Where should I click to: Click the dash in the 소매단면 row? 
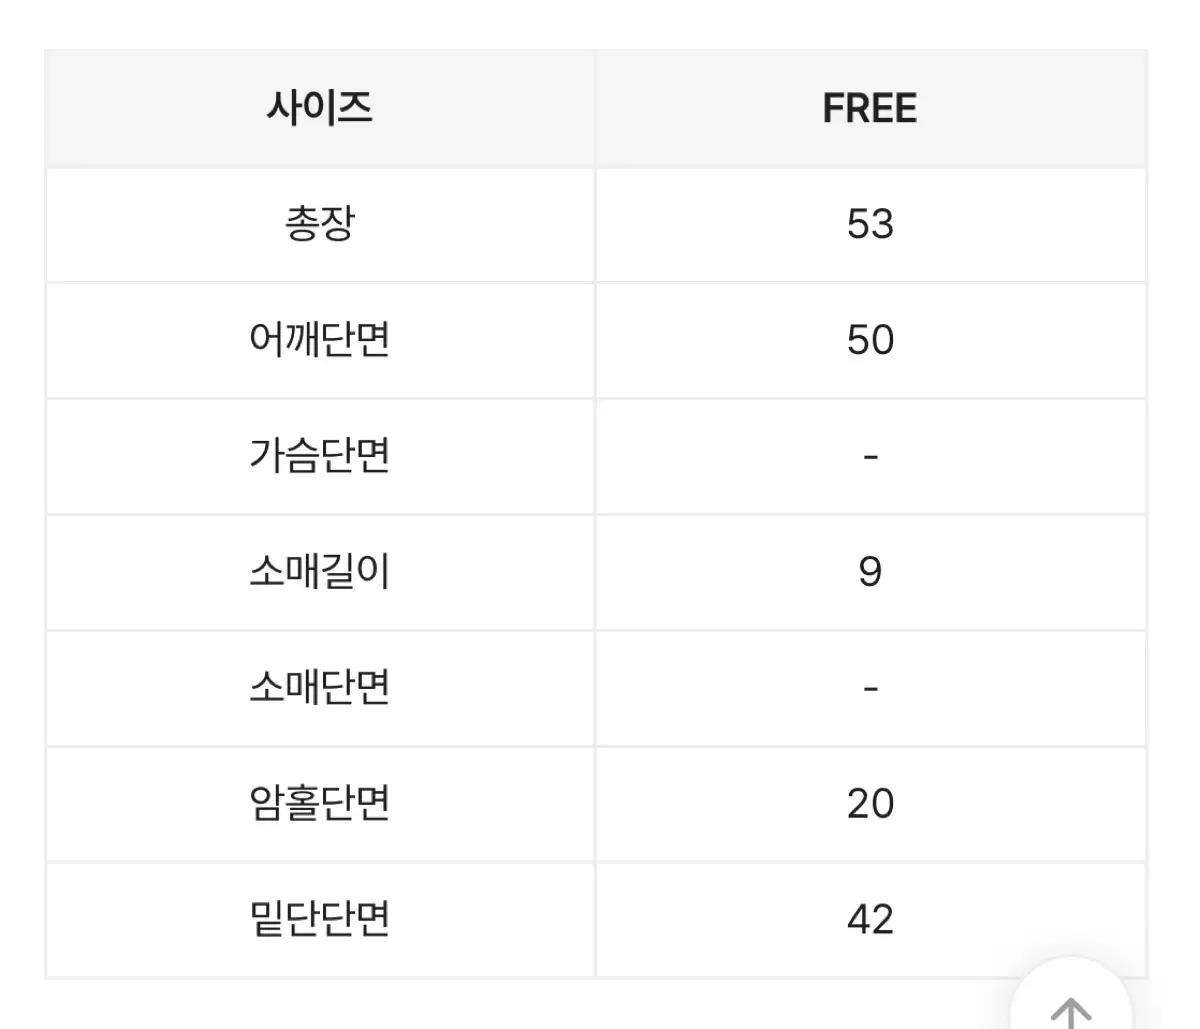[x=870, y=689]
